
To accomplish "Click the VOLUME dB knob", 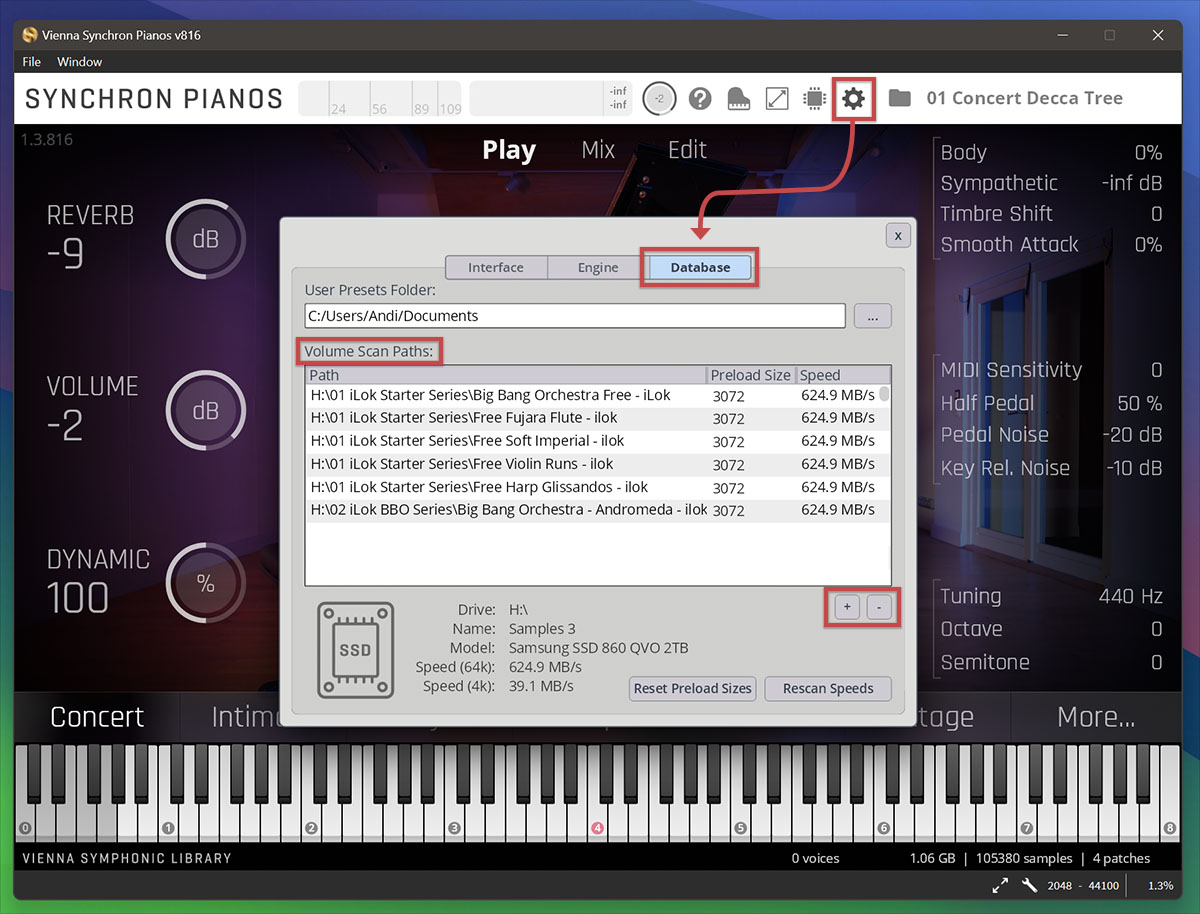I will (x=206, y=411).
